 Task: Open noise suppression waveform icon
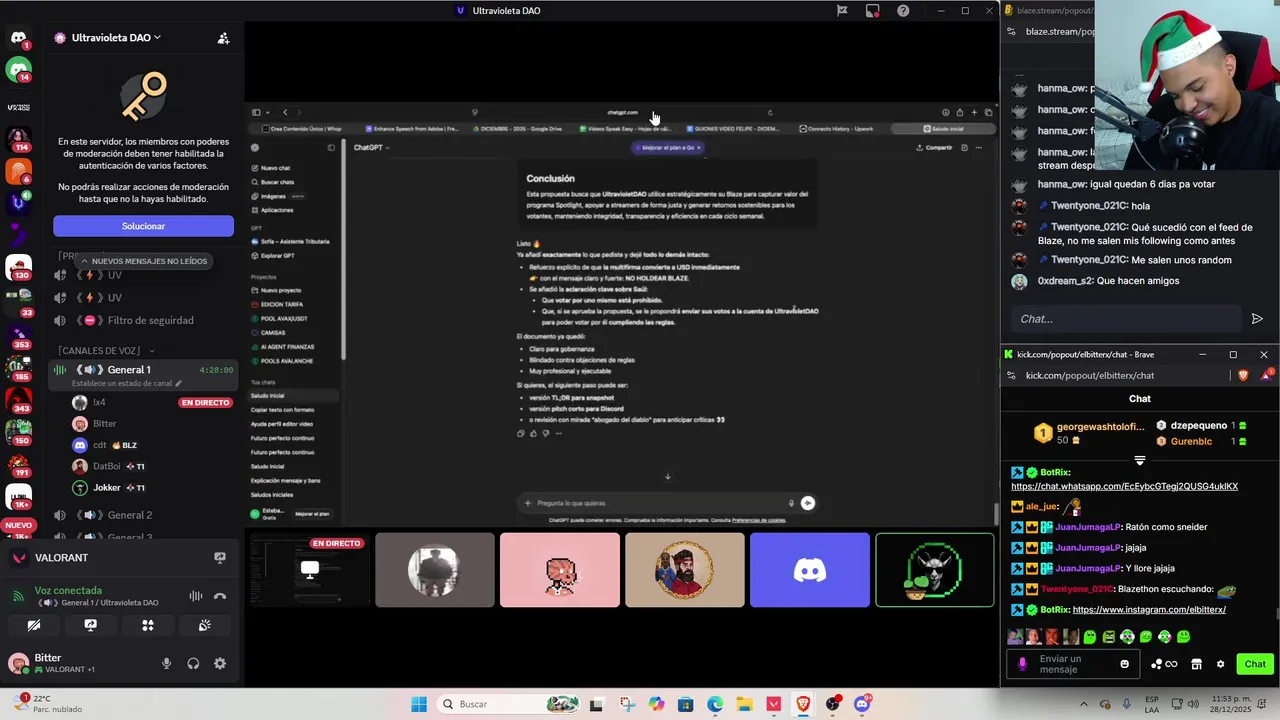click(x=196, y=596)
